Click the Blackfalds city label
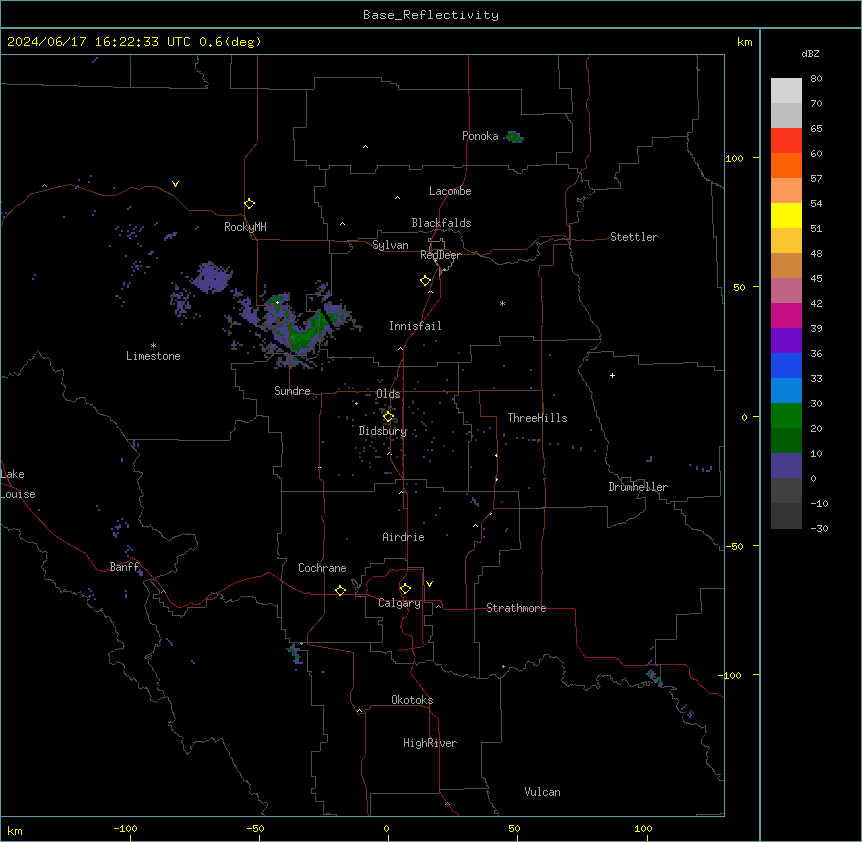 coord(441,223)
